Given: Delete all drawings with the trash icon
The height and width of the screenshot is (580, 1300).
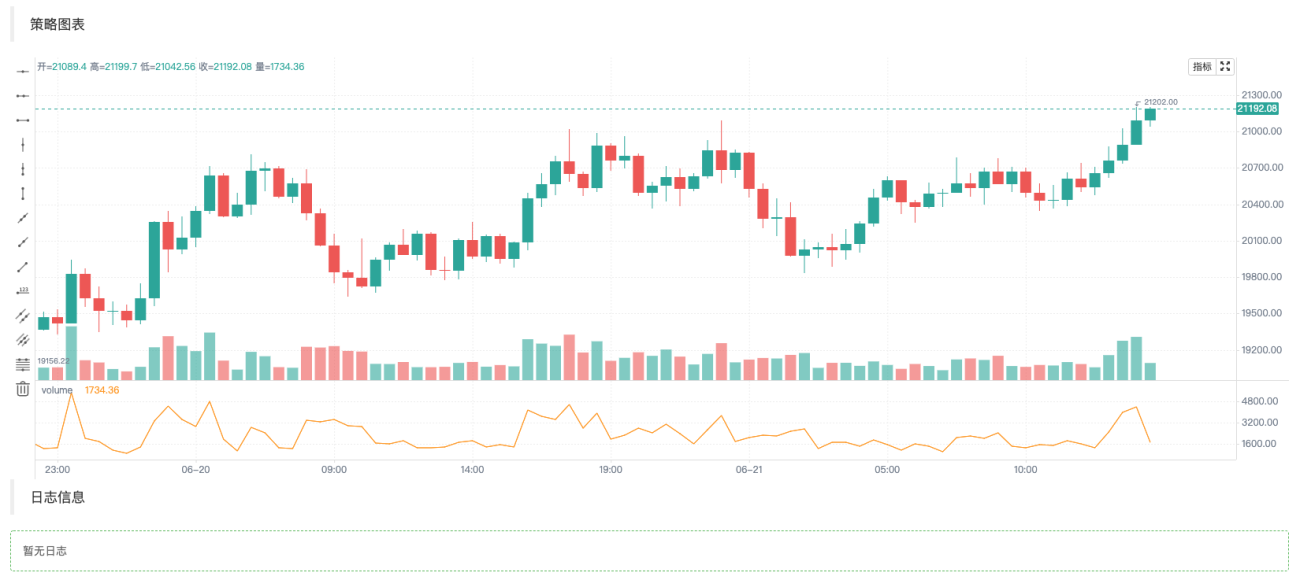Looking at the screenshot, I should tap(22, 389).
